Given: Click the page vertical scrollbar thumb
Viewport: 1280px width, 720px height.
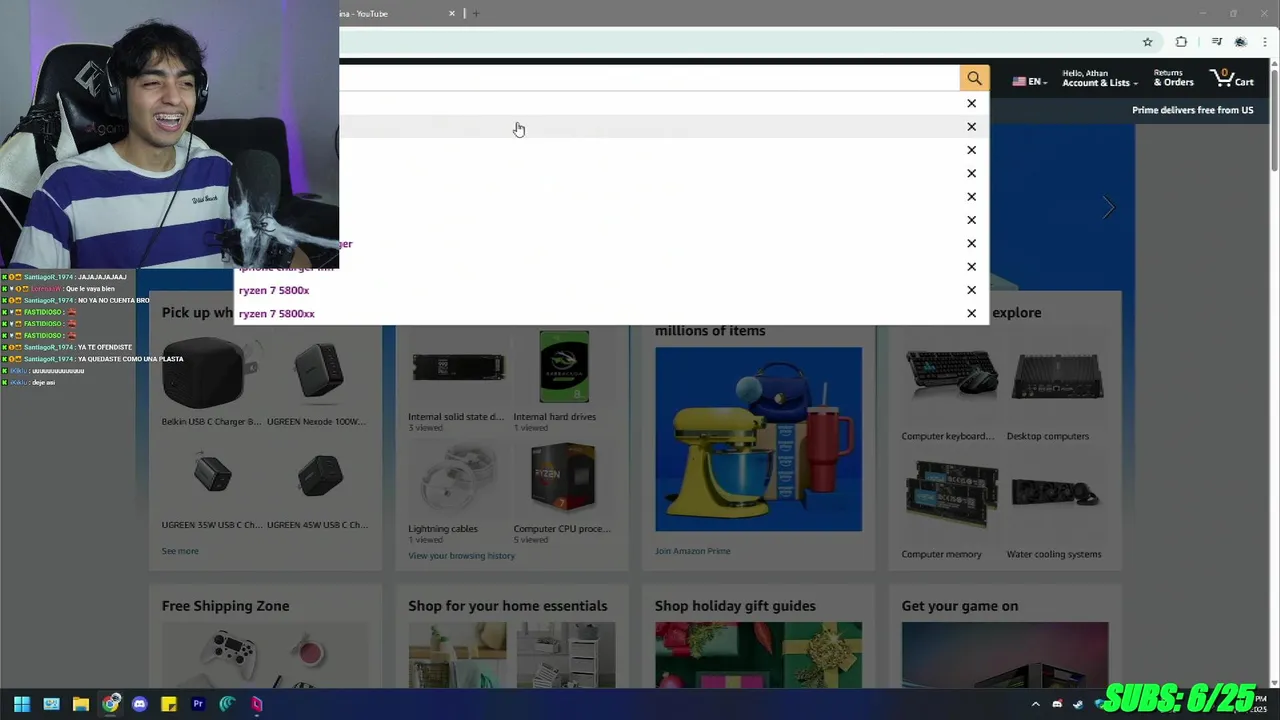Looking at the screenshot, I should point(1274,120).
